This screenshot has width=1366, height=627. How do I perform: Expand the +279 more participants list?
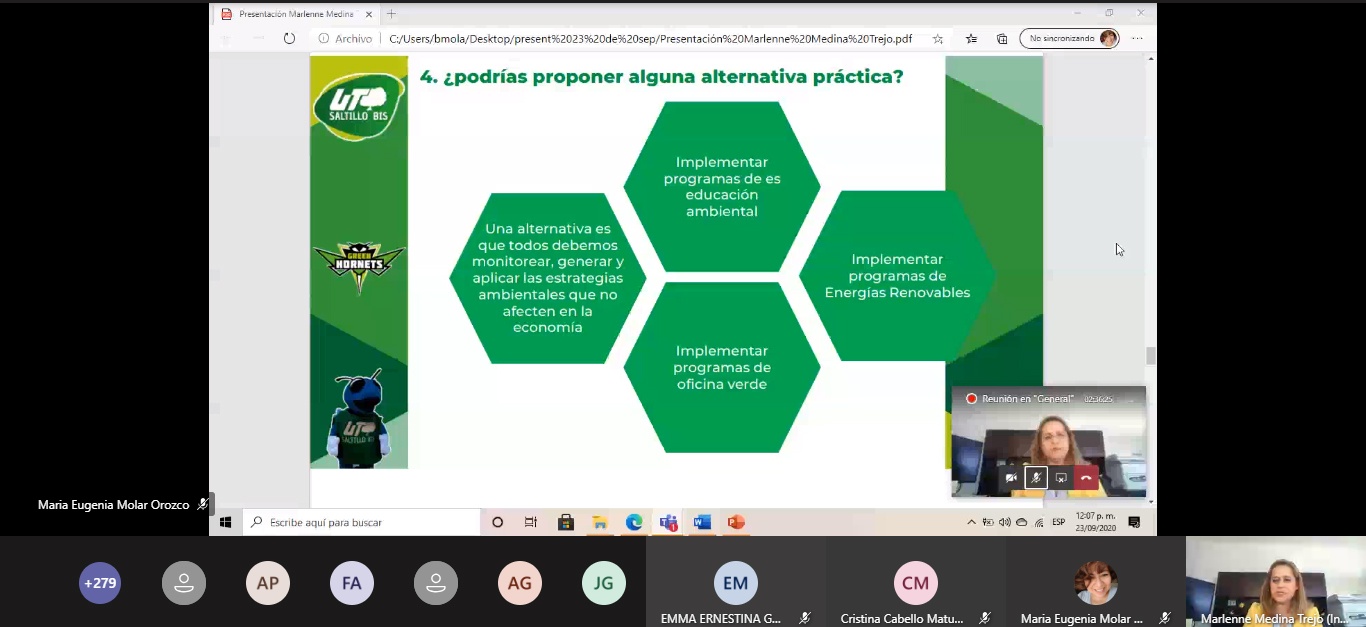(100, 583)
